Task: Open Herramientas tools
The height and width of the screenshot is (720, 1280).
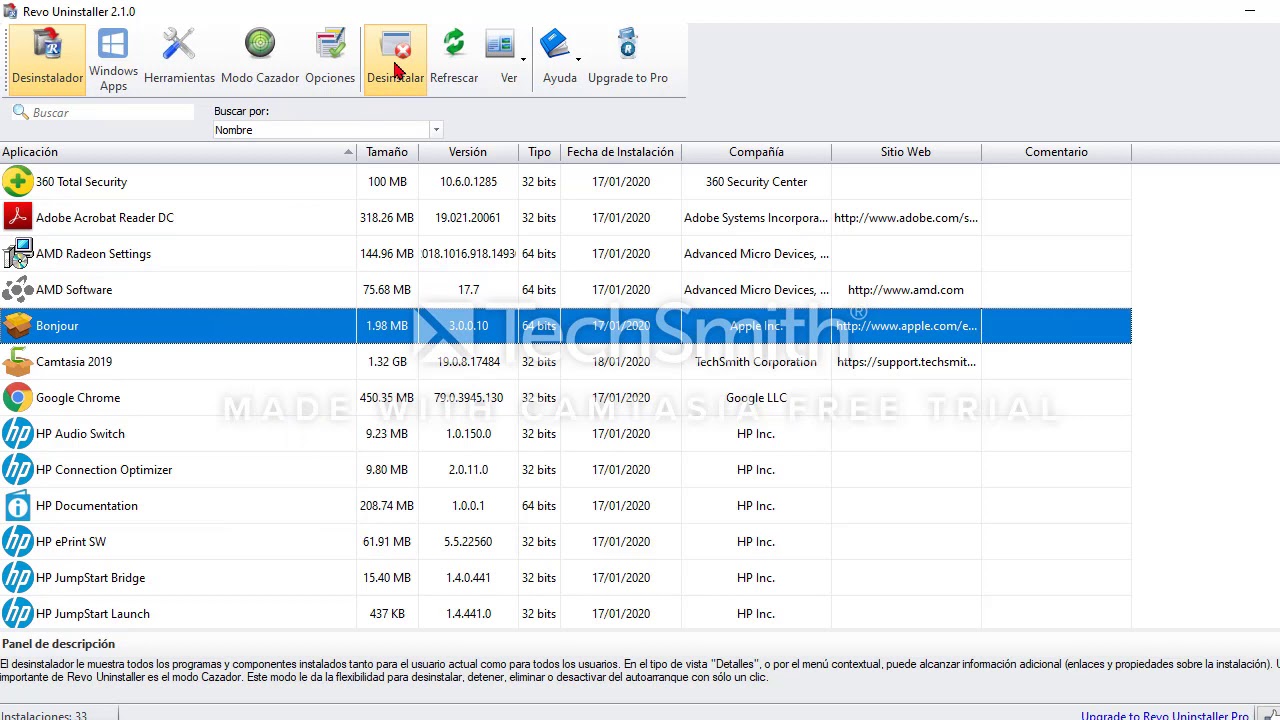Action: tap(179, 59)
